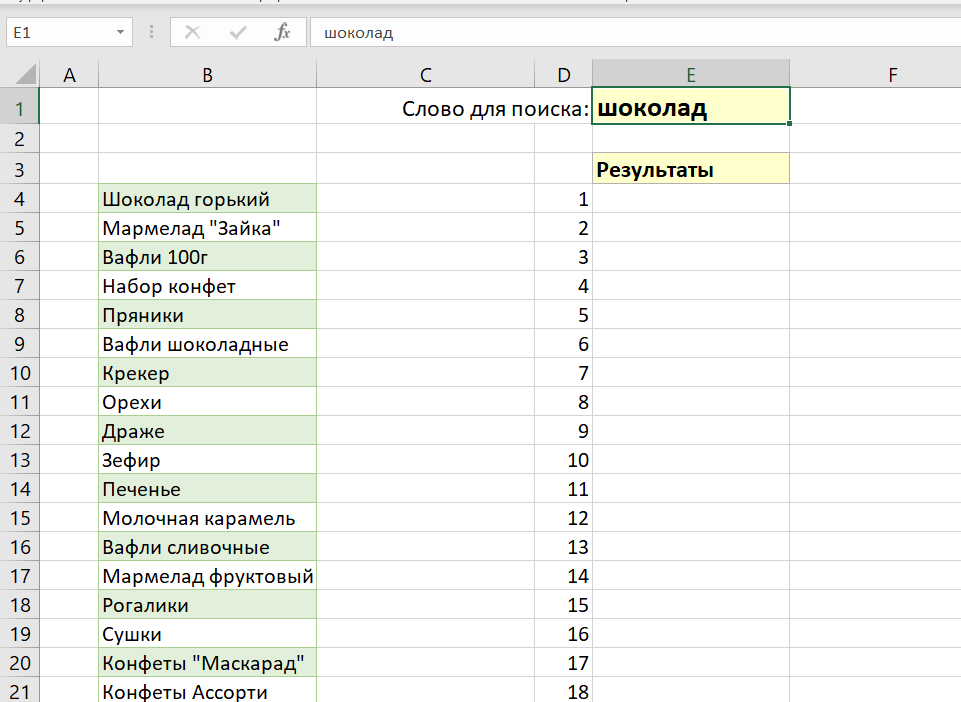
Task: Select column B header
Action: coord(207,74)
